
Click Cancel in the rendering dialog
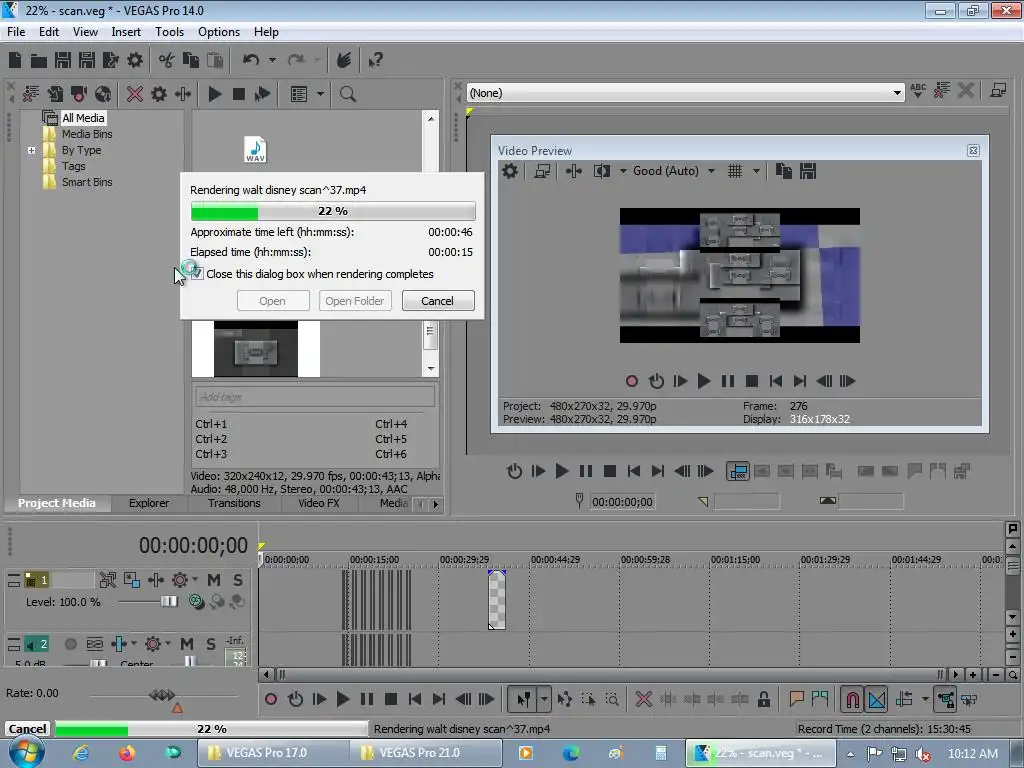438,301
